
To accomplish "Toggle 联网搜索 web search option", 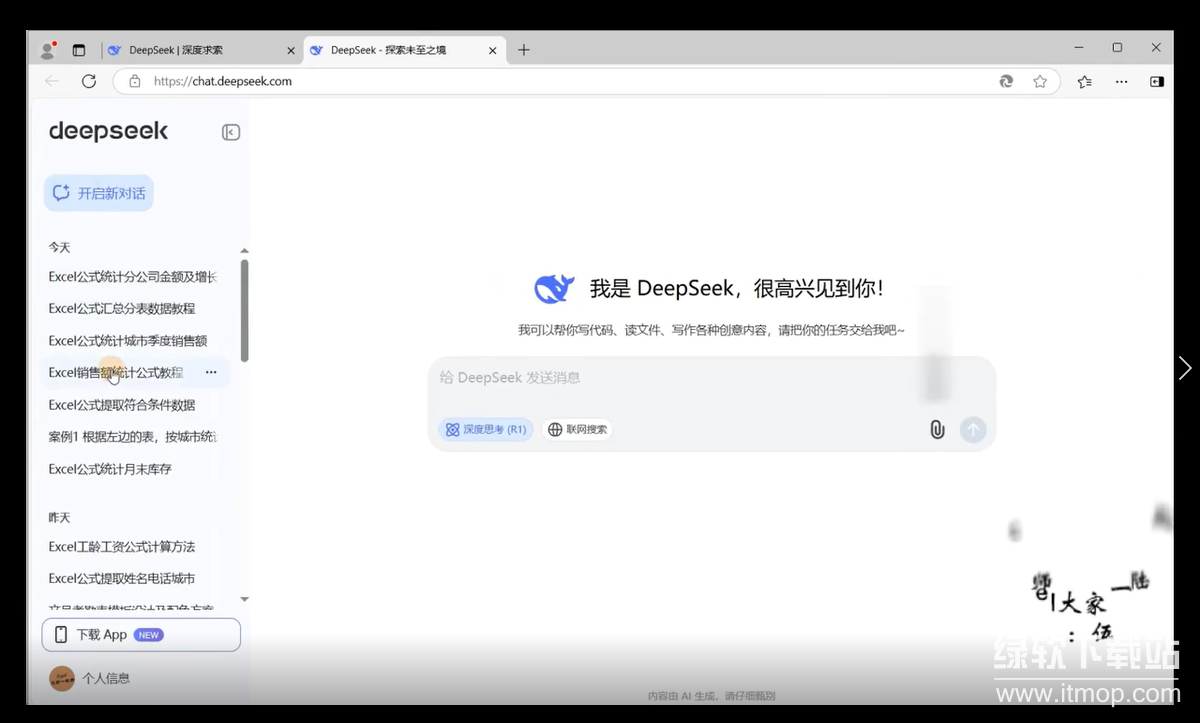I will (x=577, y=430).
